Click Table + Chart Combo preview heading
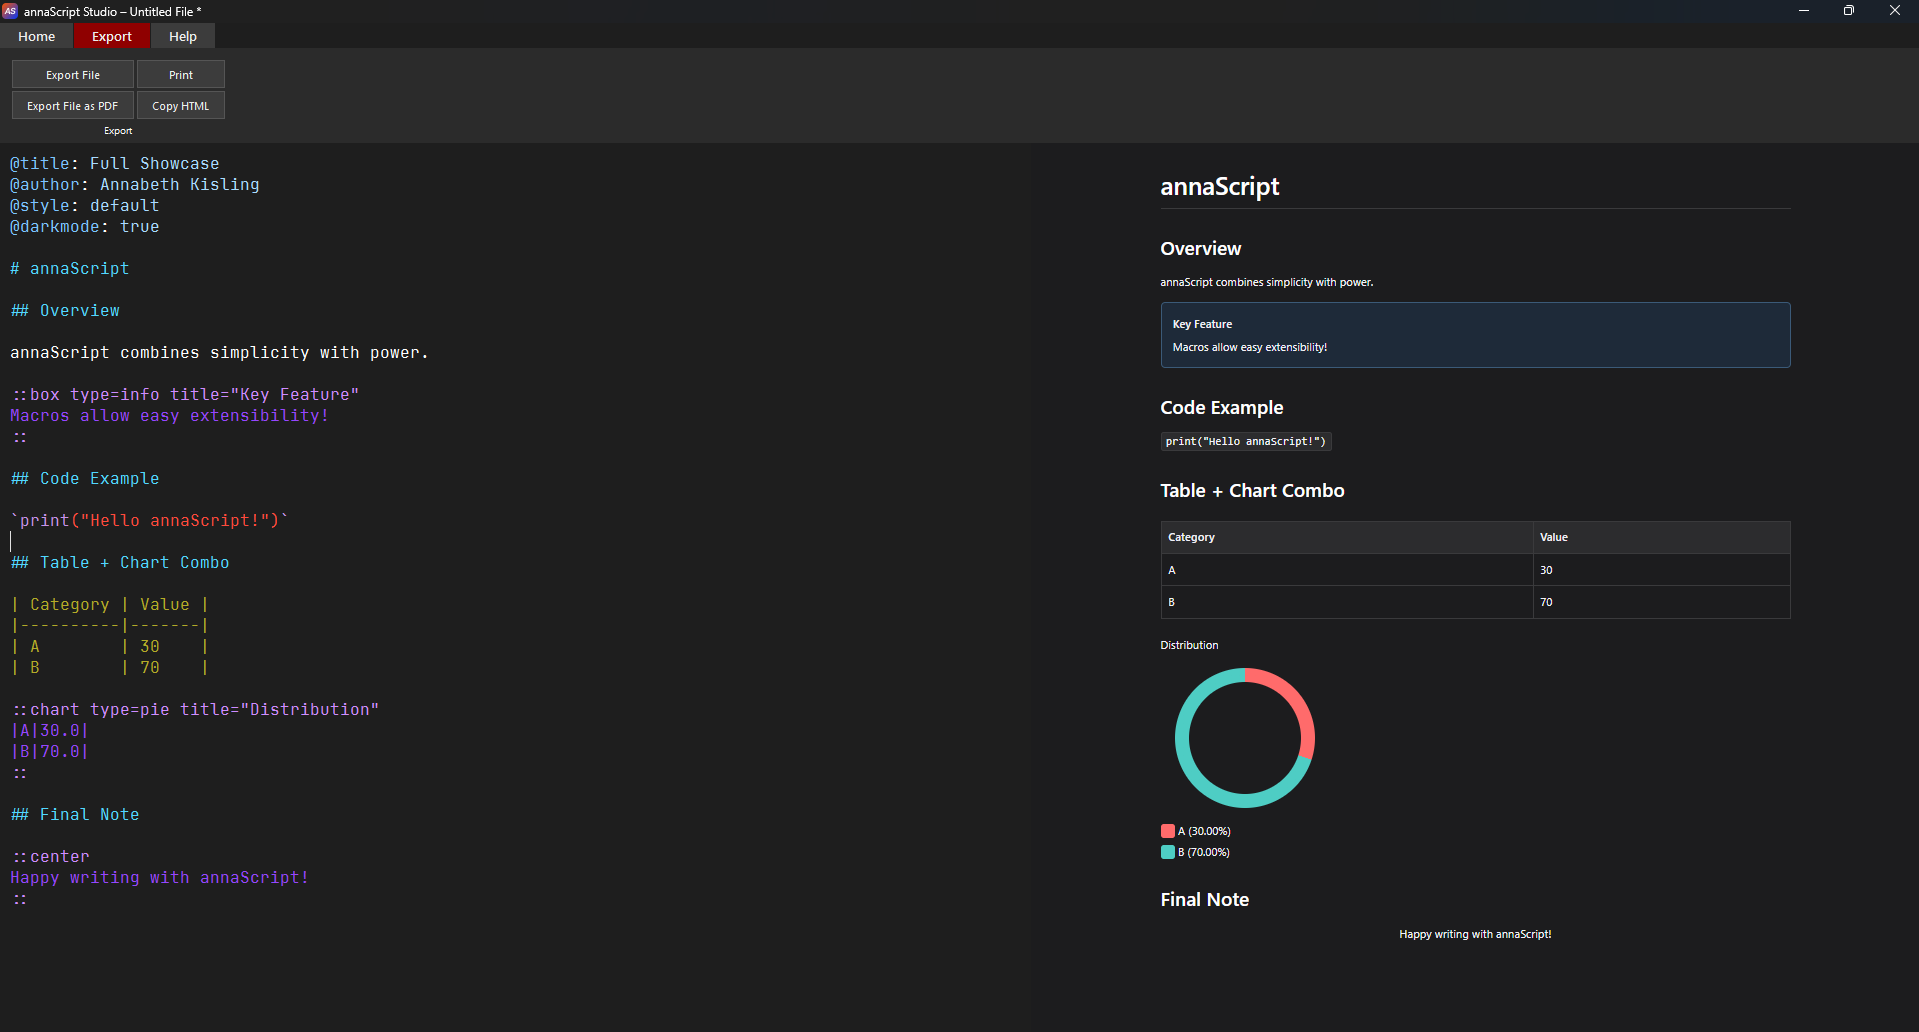 tap(1252, 491)
